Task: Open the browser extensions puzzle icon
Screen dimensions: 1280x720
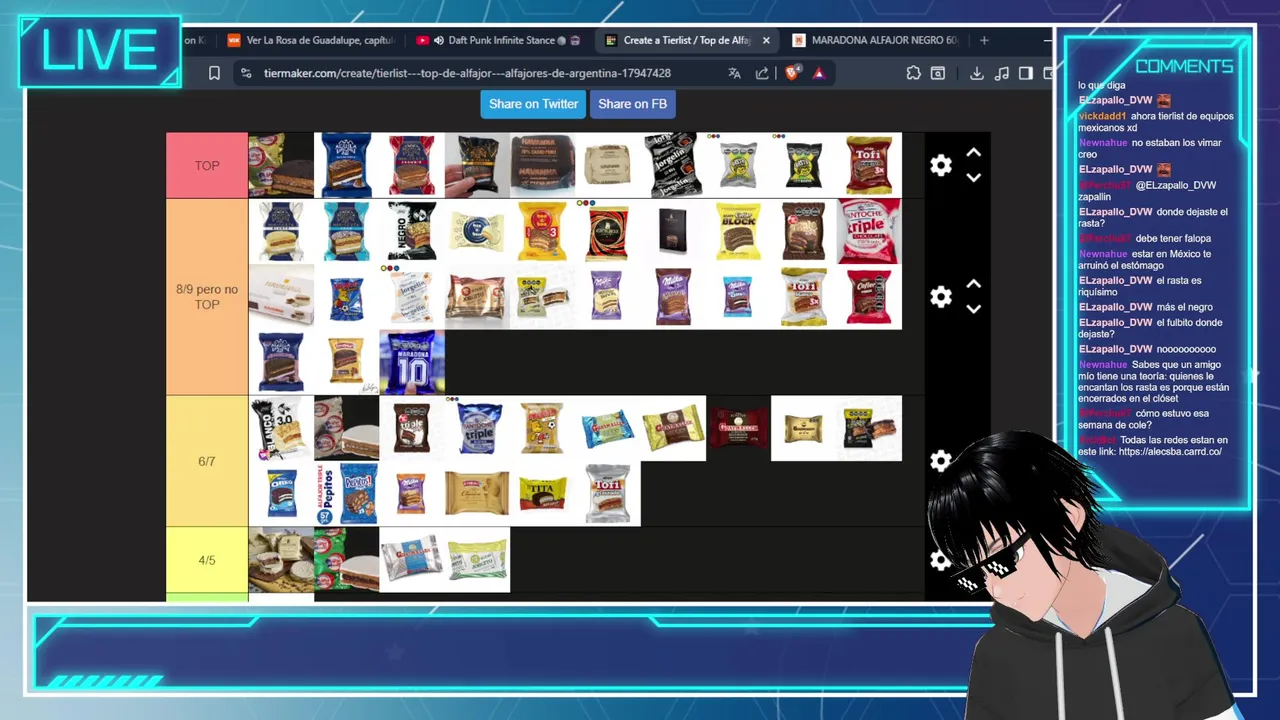Action: [913, 73]
